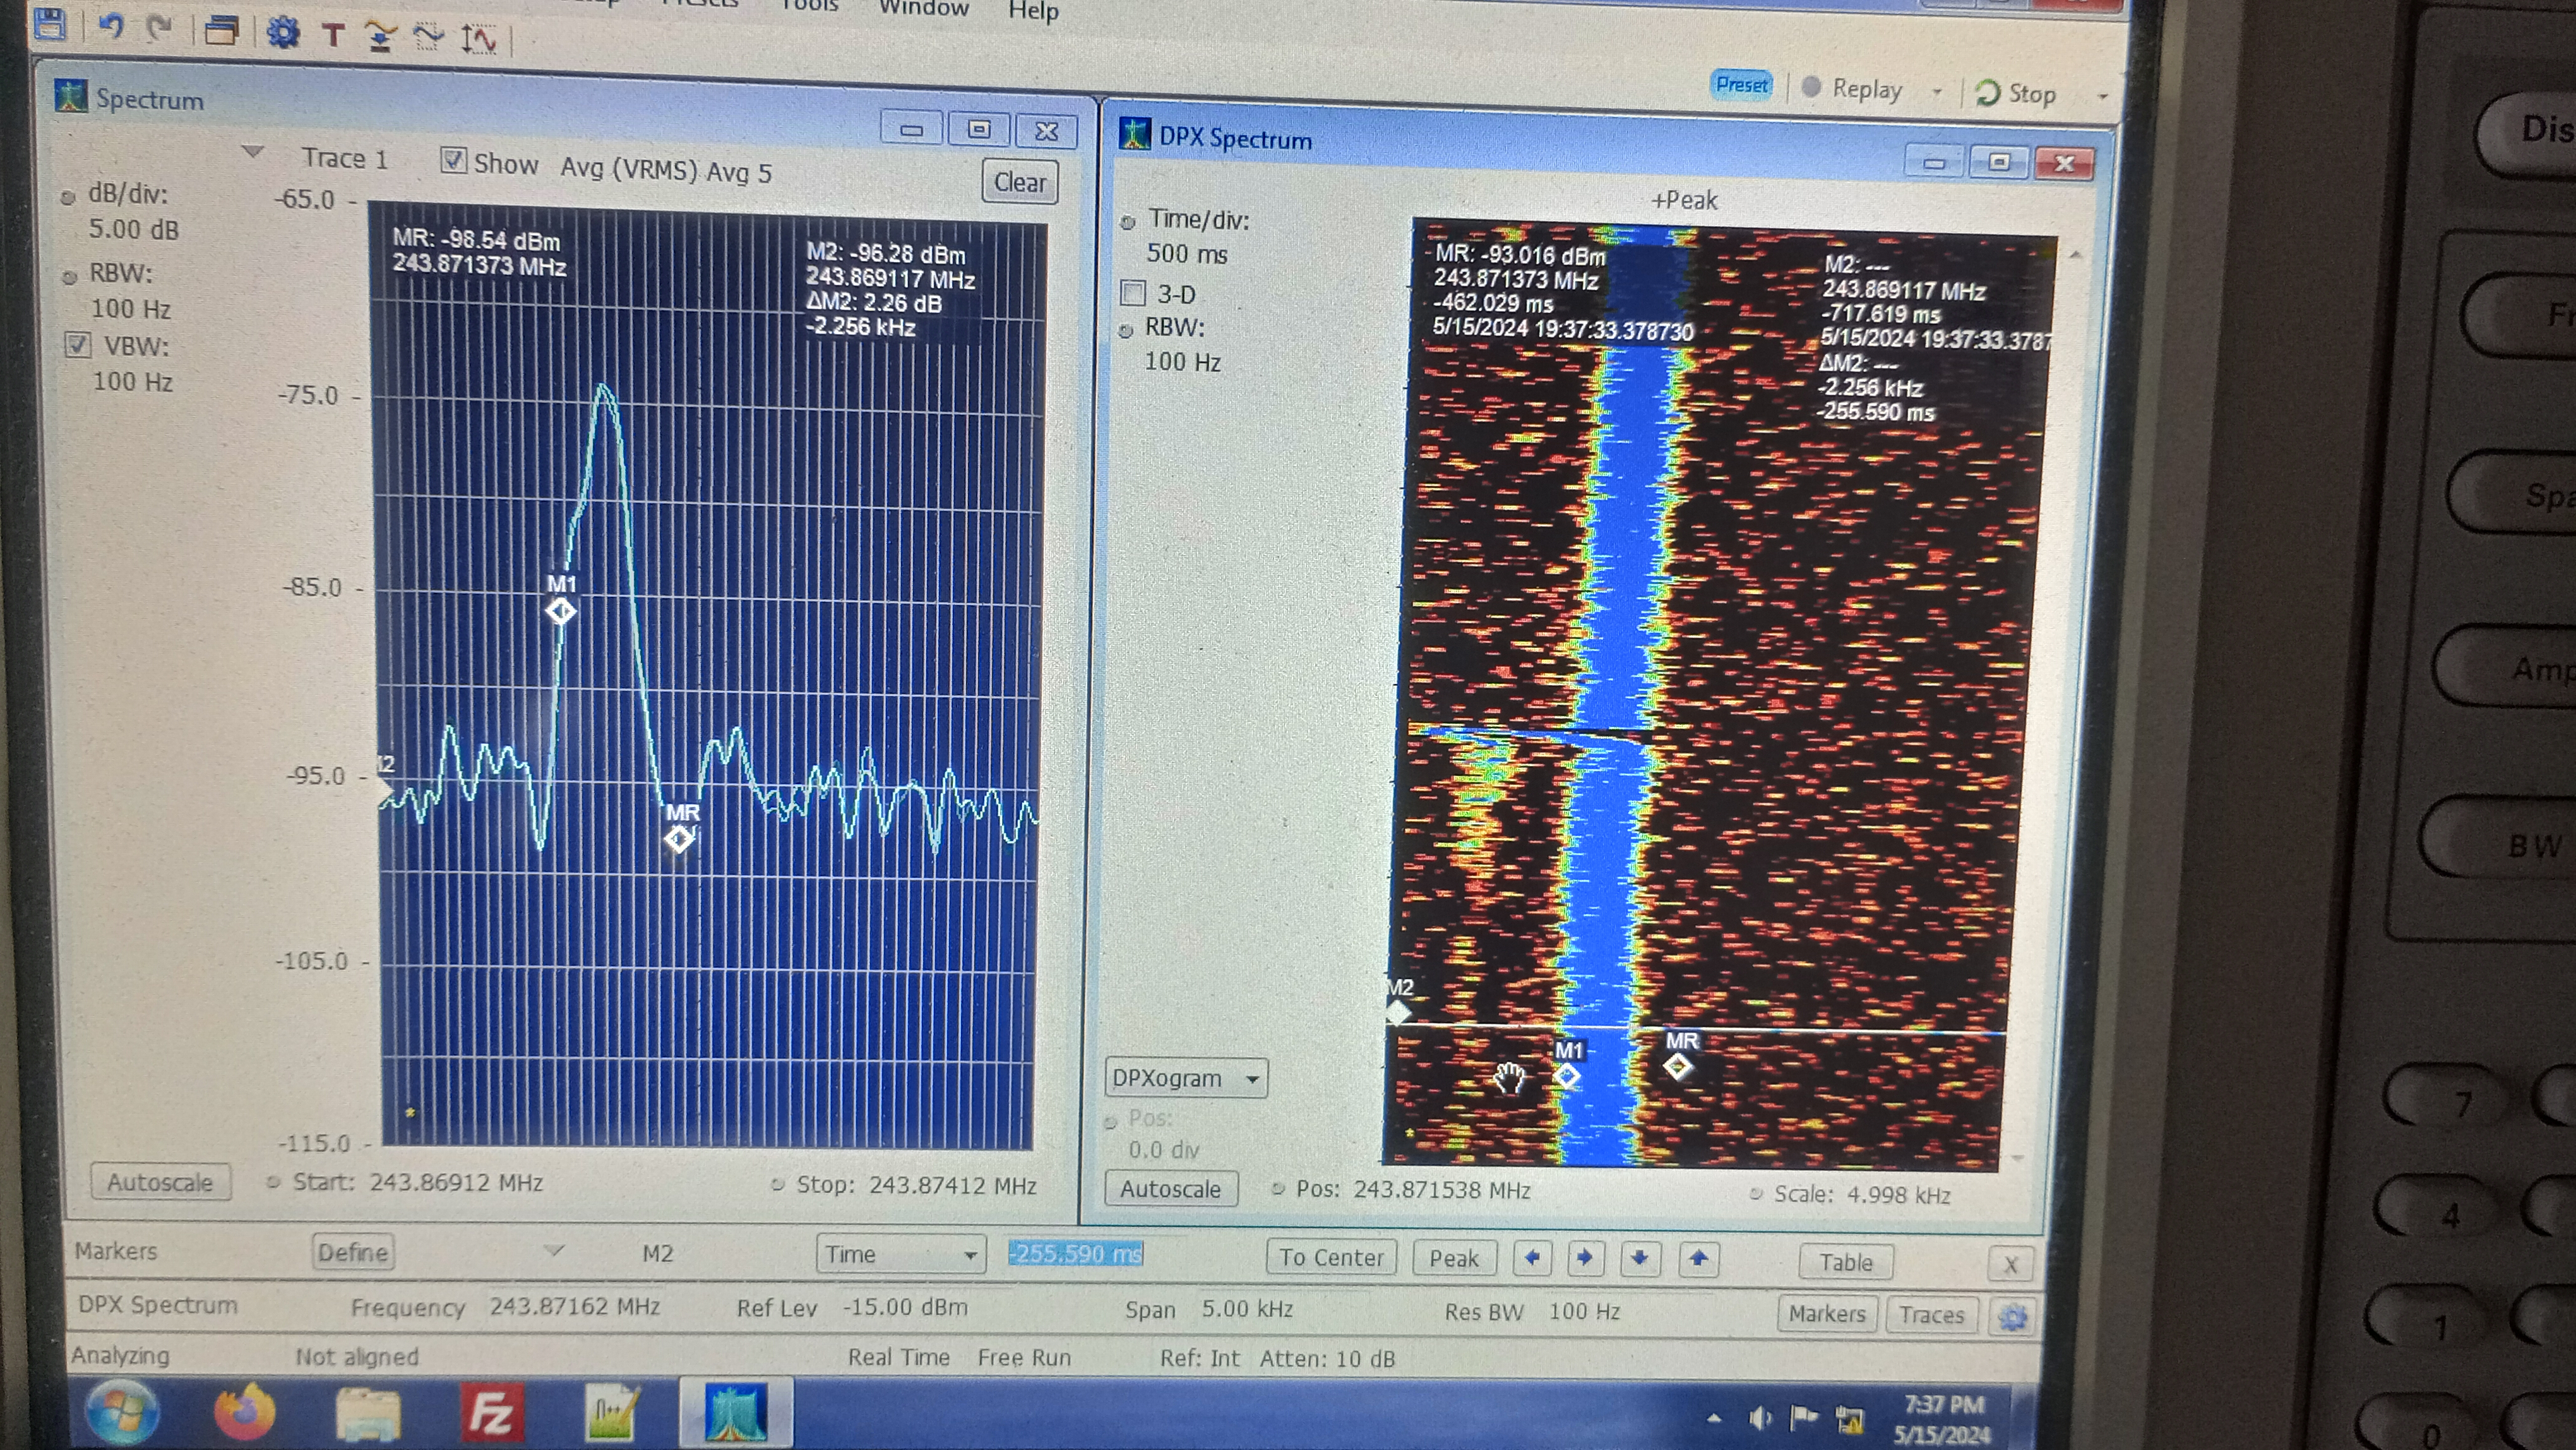Click the Preset button
The image size is (2576, 1450).
click(1742, 84)
